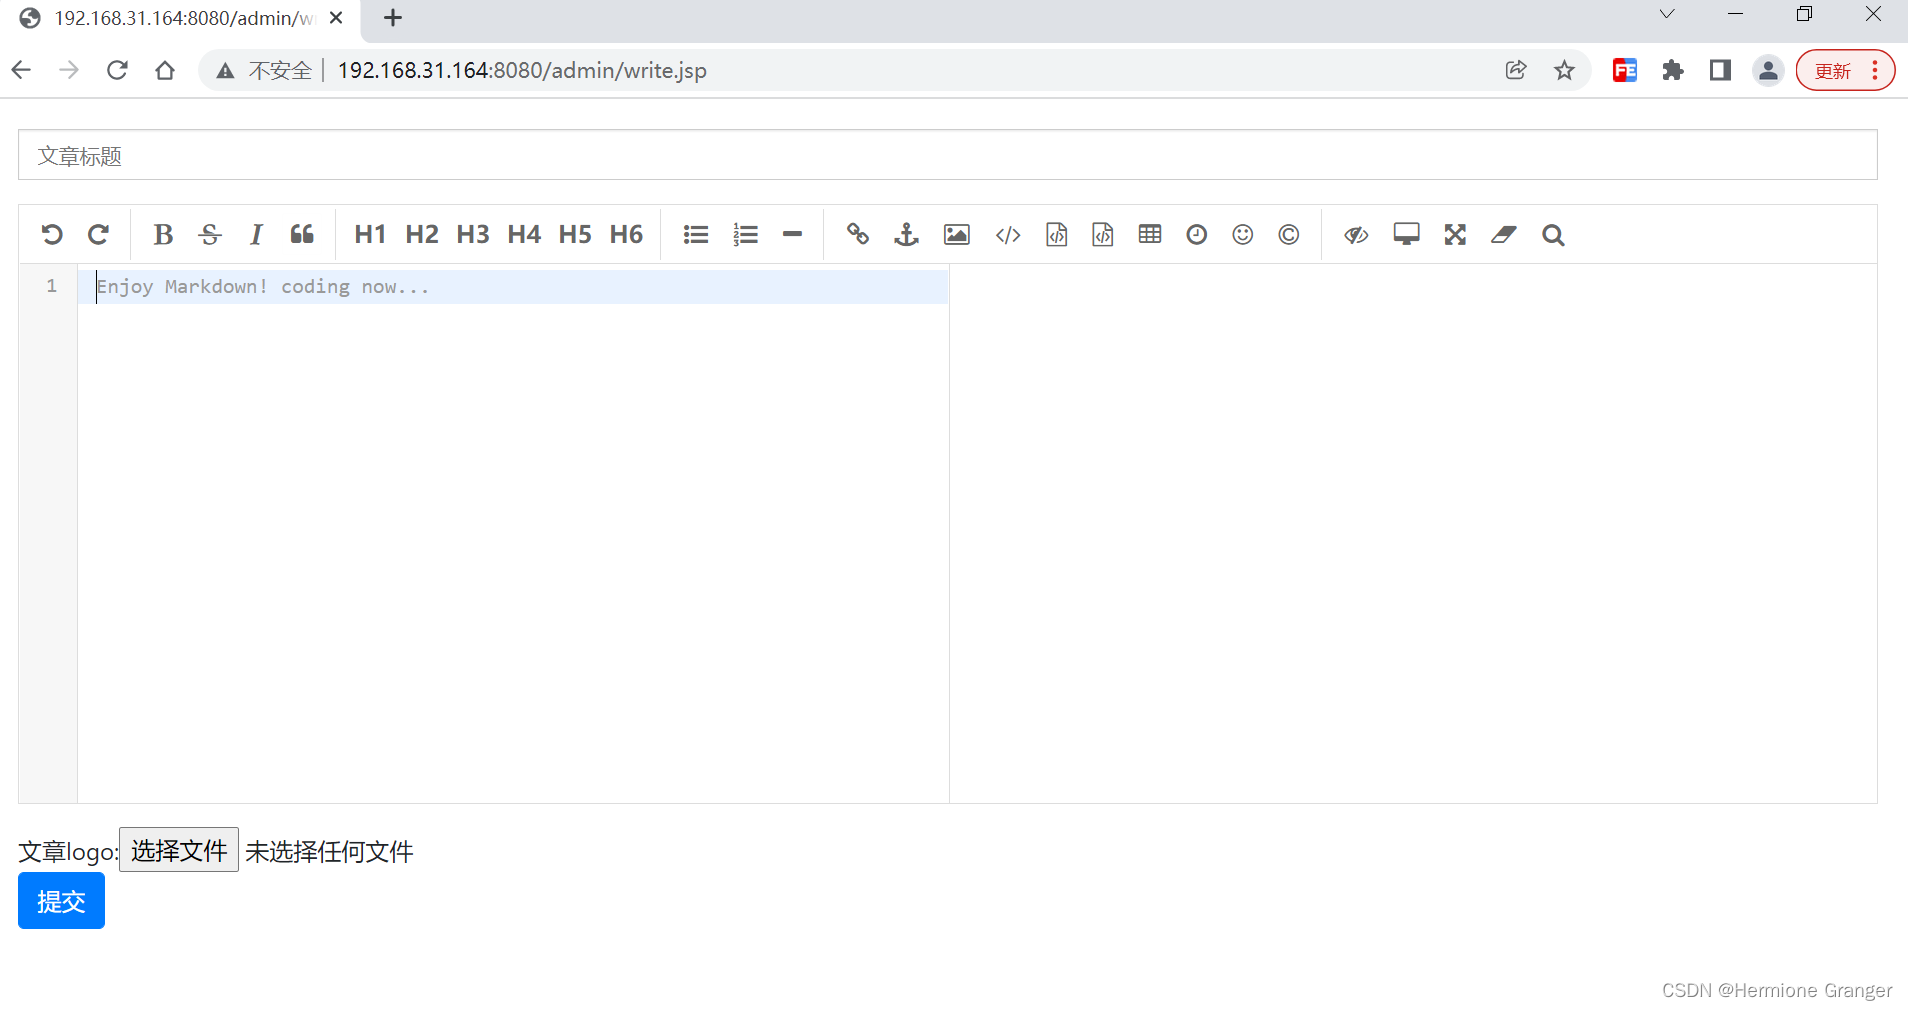The image size is (1908, 1010).
Task: Insert an ordered numbered list
Action: (745, 235)
